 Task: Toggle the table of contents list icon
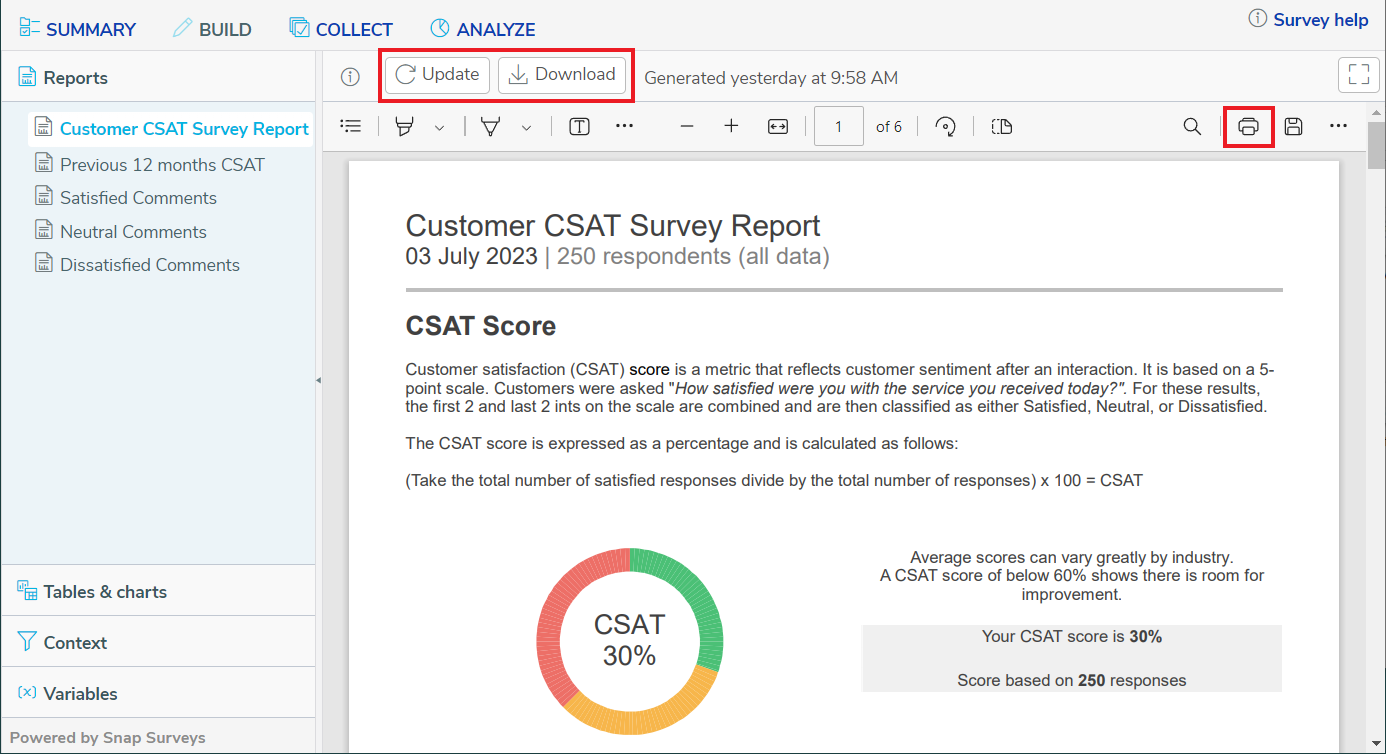[350, 126]
